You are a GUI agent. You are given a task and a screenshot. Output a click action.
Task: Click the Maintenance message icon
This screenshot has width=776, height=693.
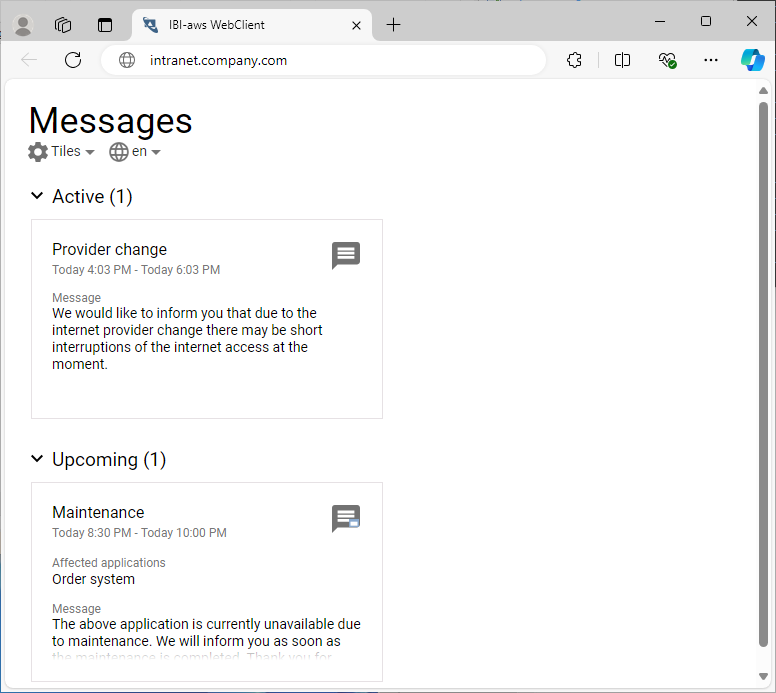point(345,518)
